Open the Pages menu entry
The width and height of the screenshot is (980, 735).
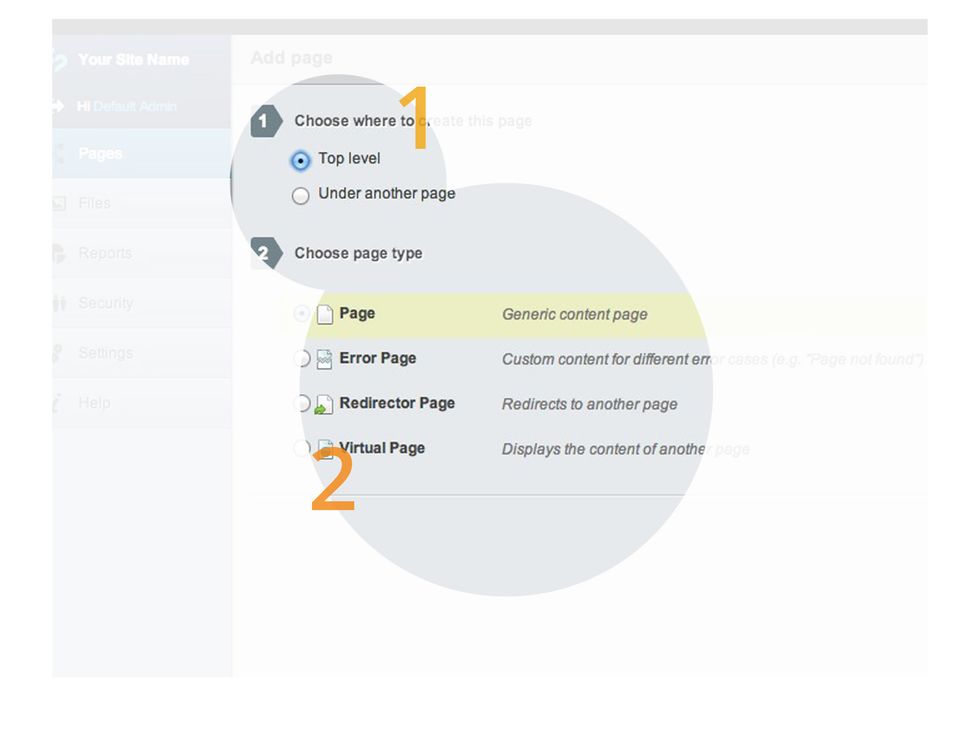[x=100, y=153]
